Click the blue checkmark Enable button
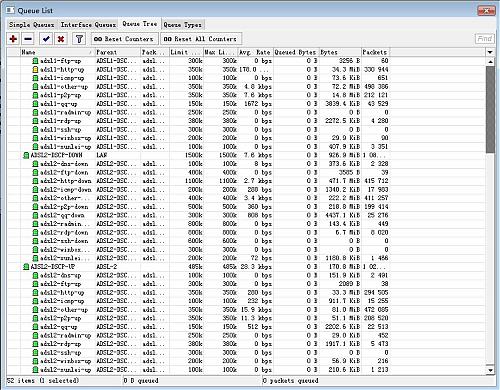This screenshot has width=500, height=390. pyautogui.click(x=46, y=39)
